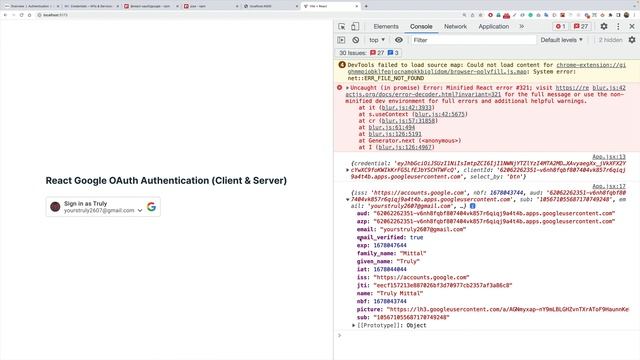Open console settings gear next to 2 hidden

(632, 40)
